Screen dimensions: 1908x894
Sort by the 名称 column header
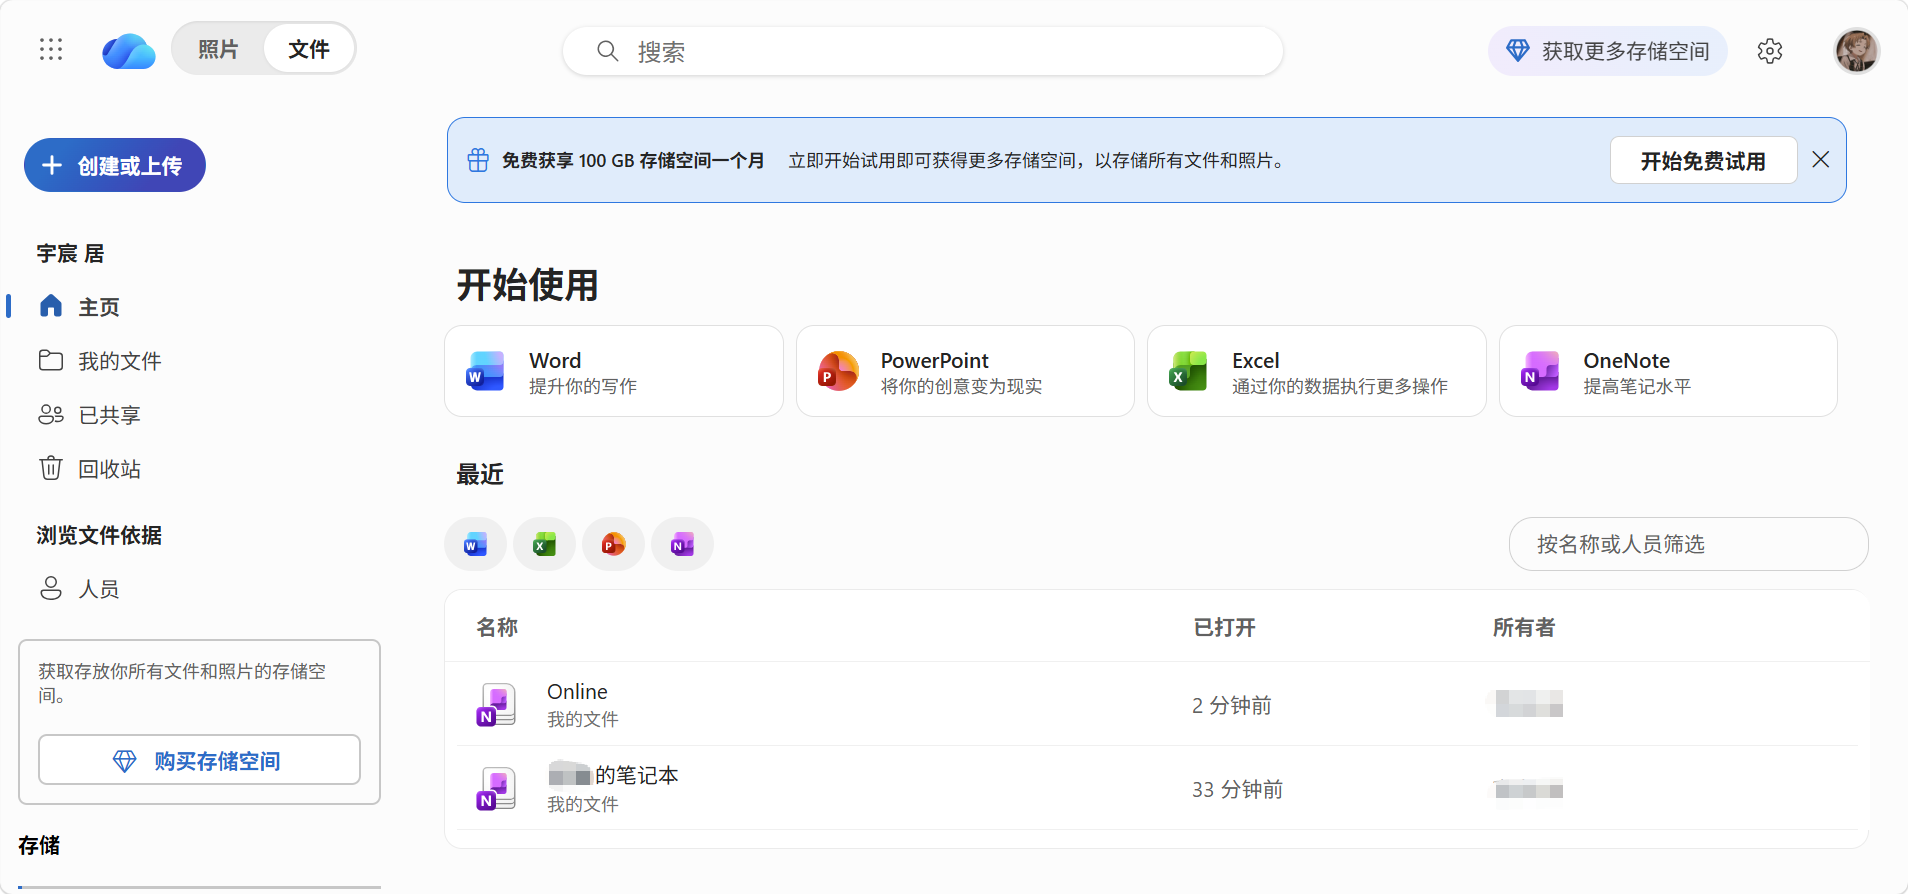pyautogui.click(x=497, y=627)
